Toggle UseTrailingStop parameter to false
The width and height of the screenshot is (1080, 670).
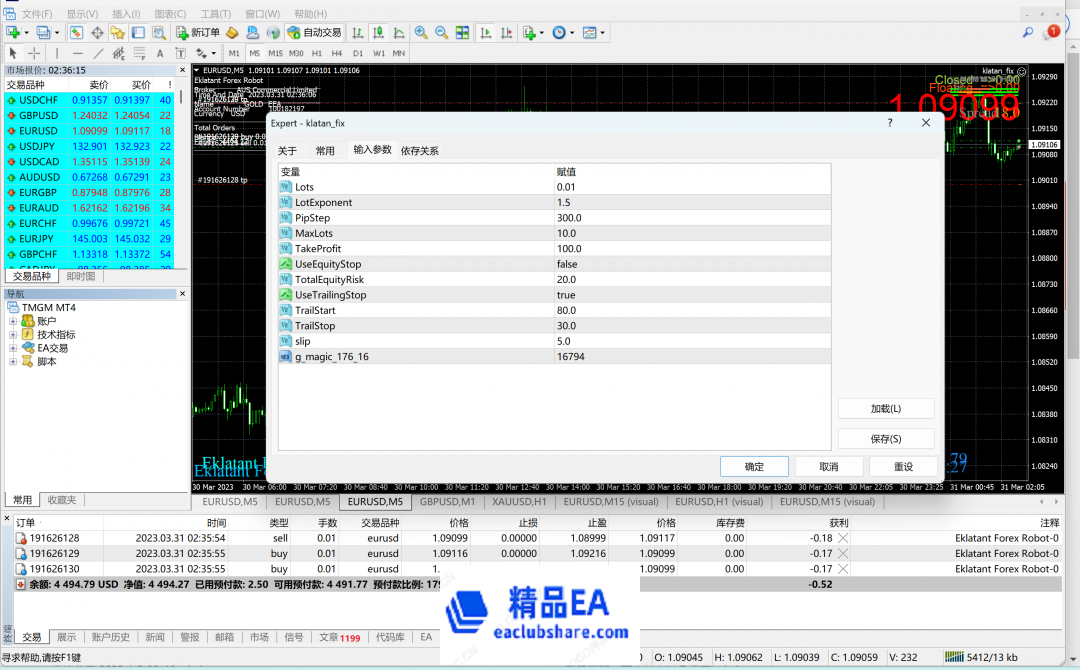pos(568,295)
